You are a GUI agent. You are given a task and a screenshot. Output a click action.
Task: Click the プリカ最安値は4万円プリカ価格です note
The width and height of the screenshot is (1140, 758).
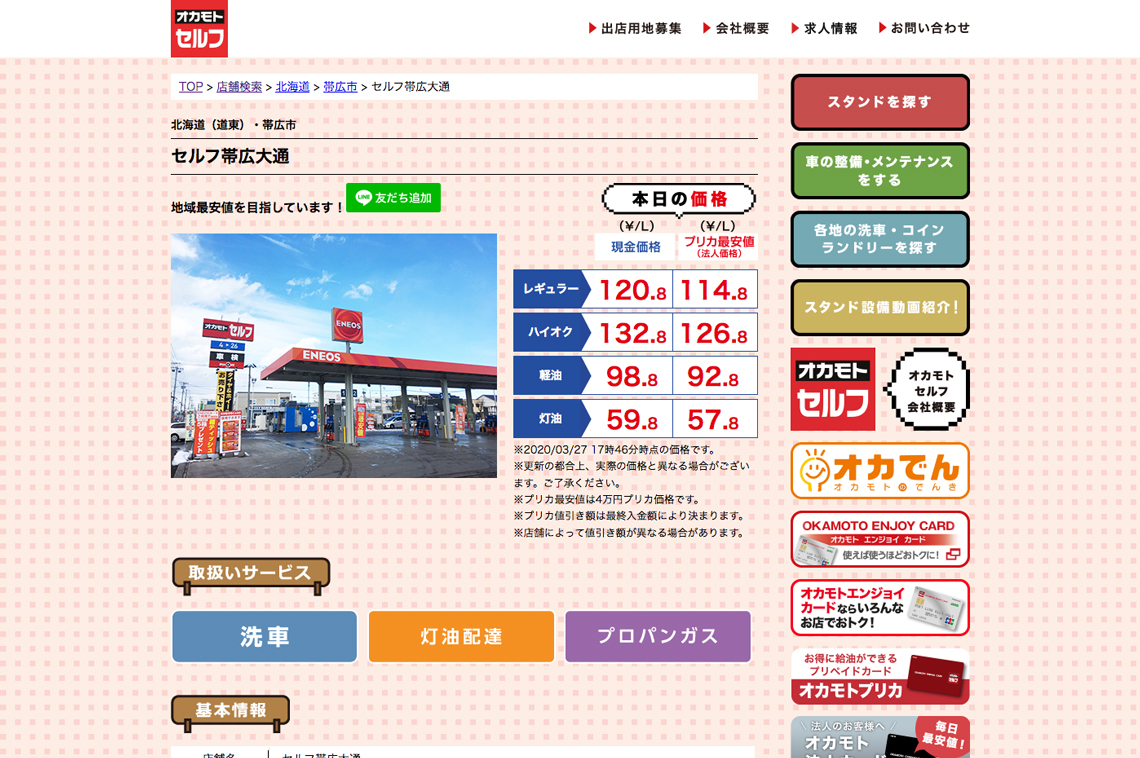click(x=606, y=499)
